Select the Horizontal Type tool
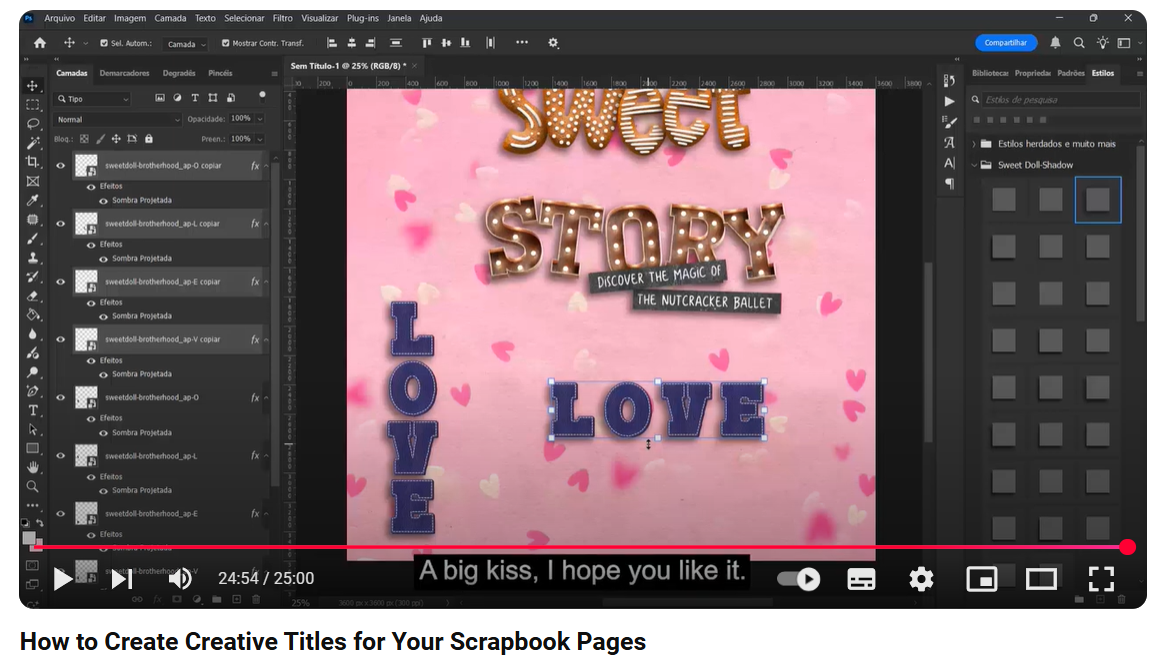Screen dimensions: 1162x656 pyautogui.click(x=33, y=411)
